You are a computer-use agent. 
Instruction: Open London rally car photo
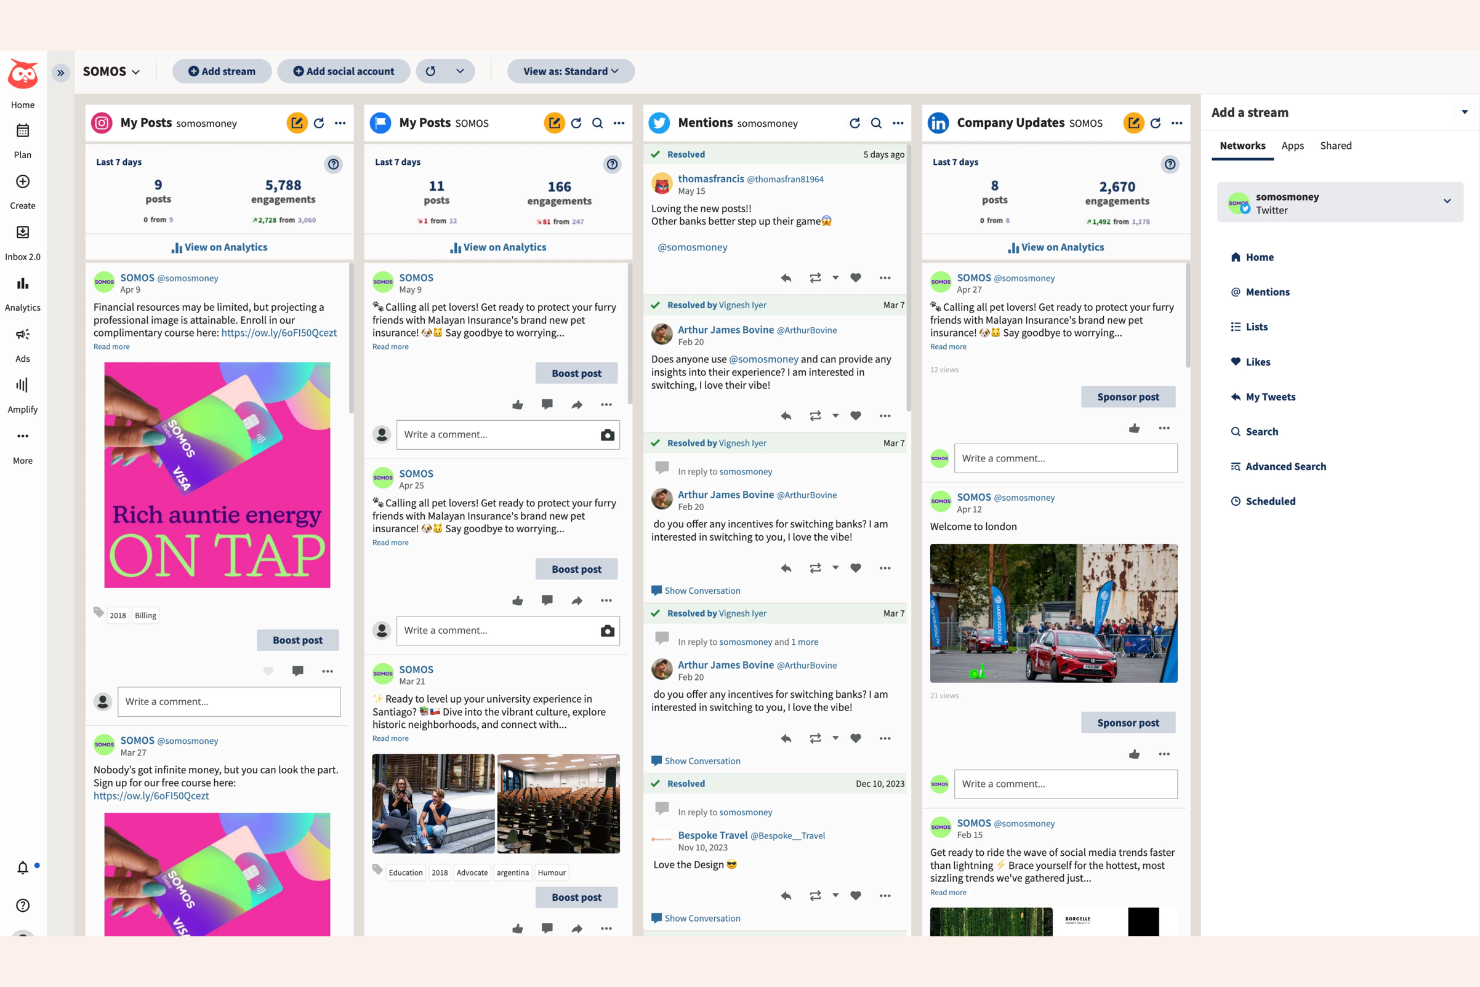coord(1054,614)
